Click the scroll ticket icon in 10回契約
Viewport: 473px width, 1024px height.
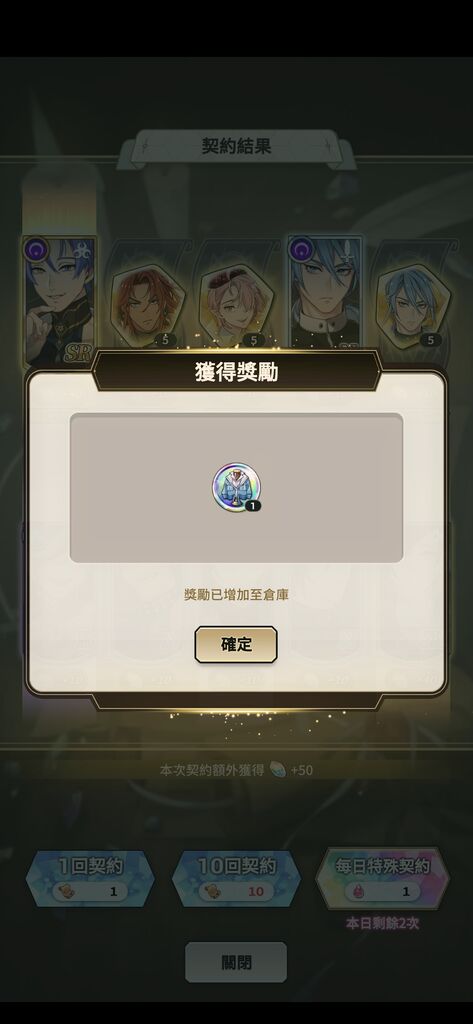click(212, 891)
